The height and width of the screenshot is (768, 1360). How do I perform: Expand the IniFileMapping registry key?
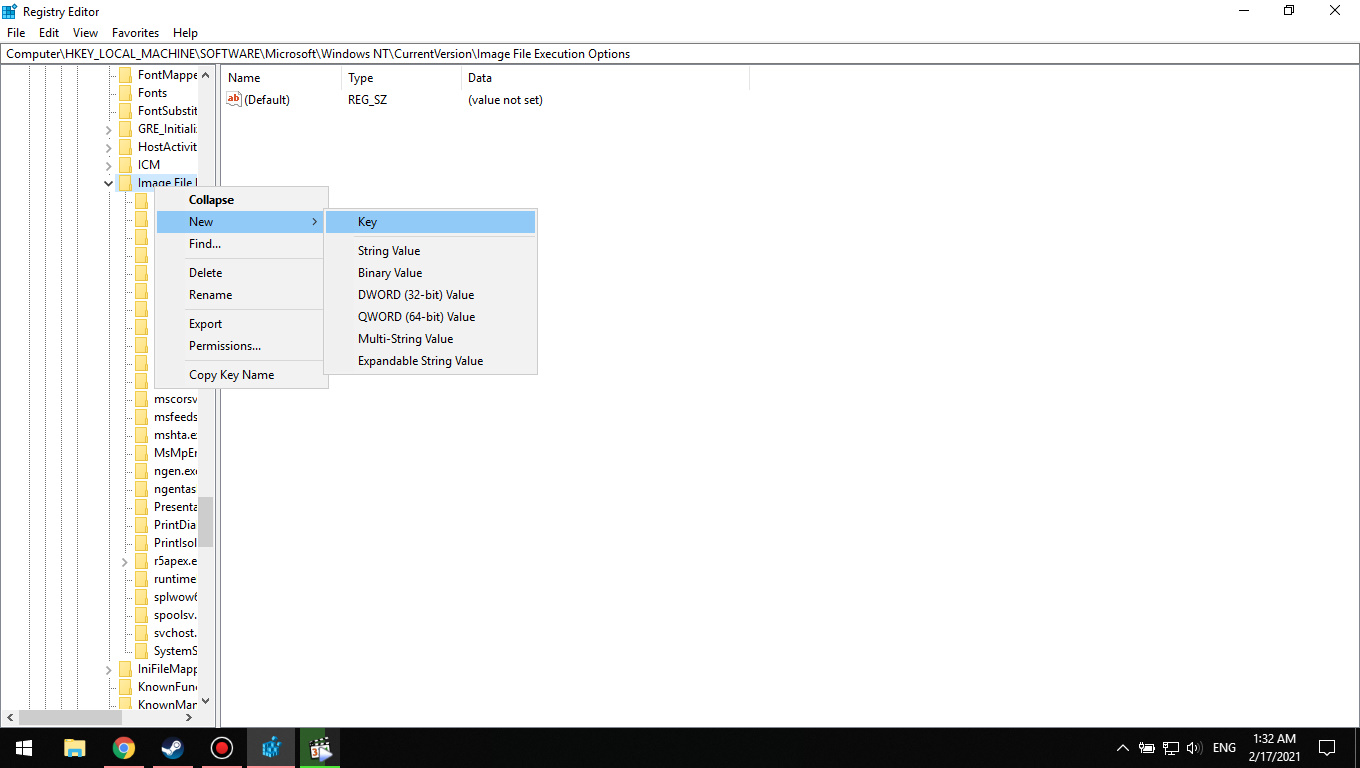point(108,669)
